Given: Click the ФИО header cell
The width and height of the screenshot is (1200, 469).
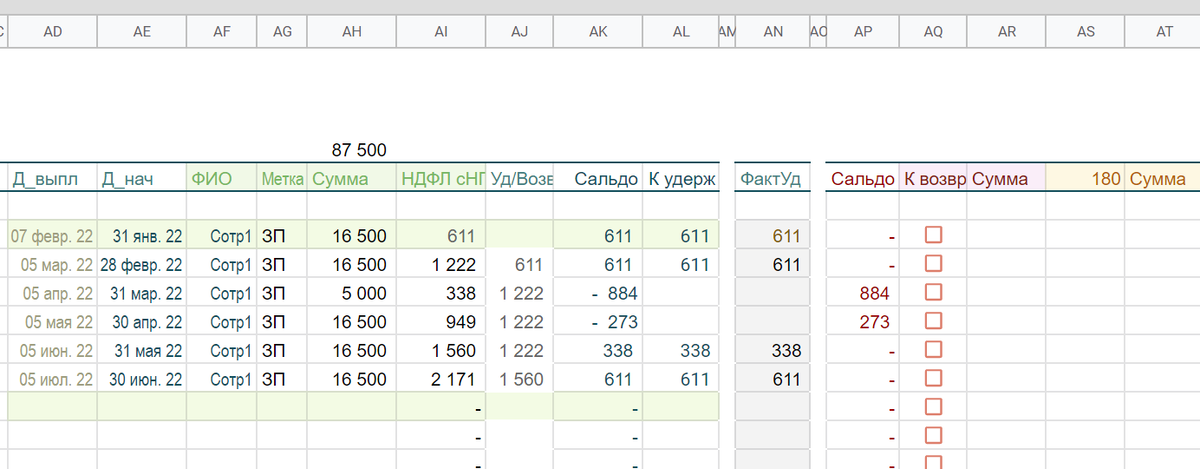Looking at the screenshot, I should pos(222,179).
